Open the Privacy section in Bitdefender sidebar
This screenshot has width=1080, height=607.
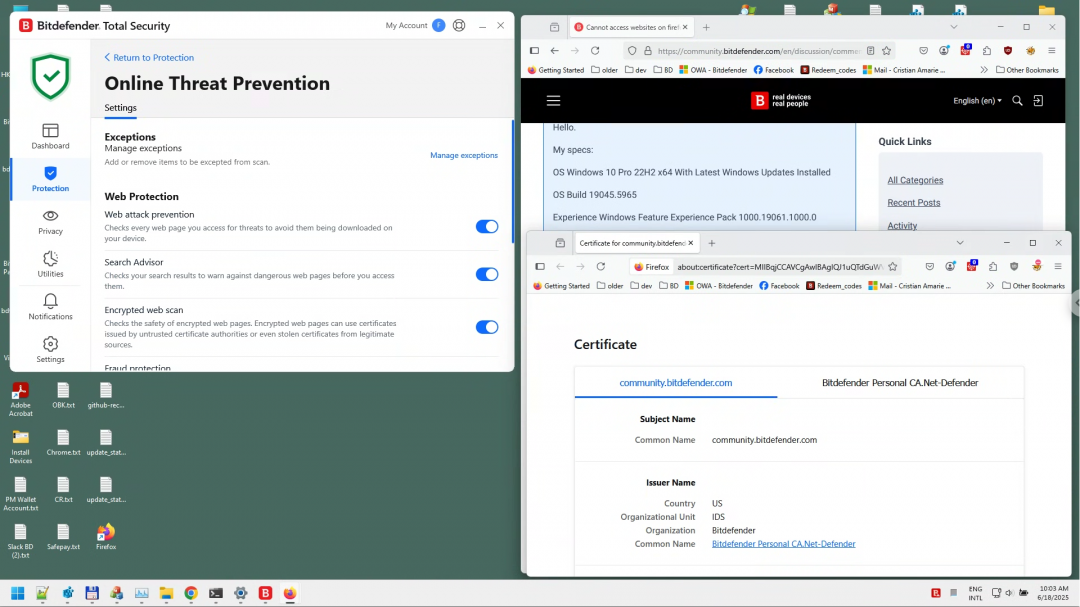point(50,222)
